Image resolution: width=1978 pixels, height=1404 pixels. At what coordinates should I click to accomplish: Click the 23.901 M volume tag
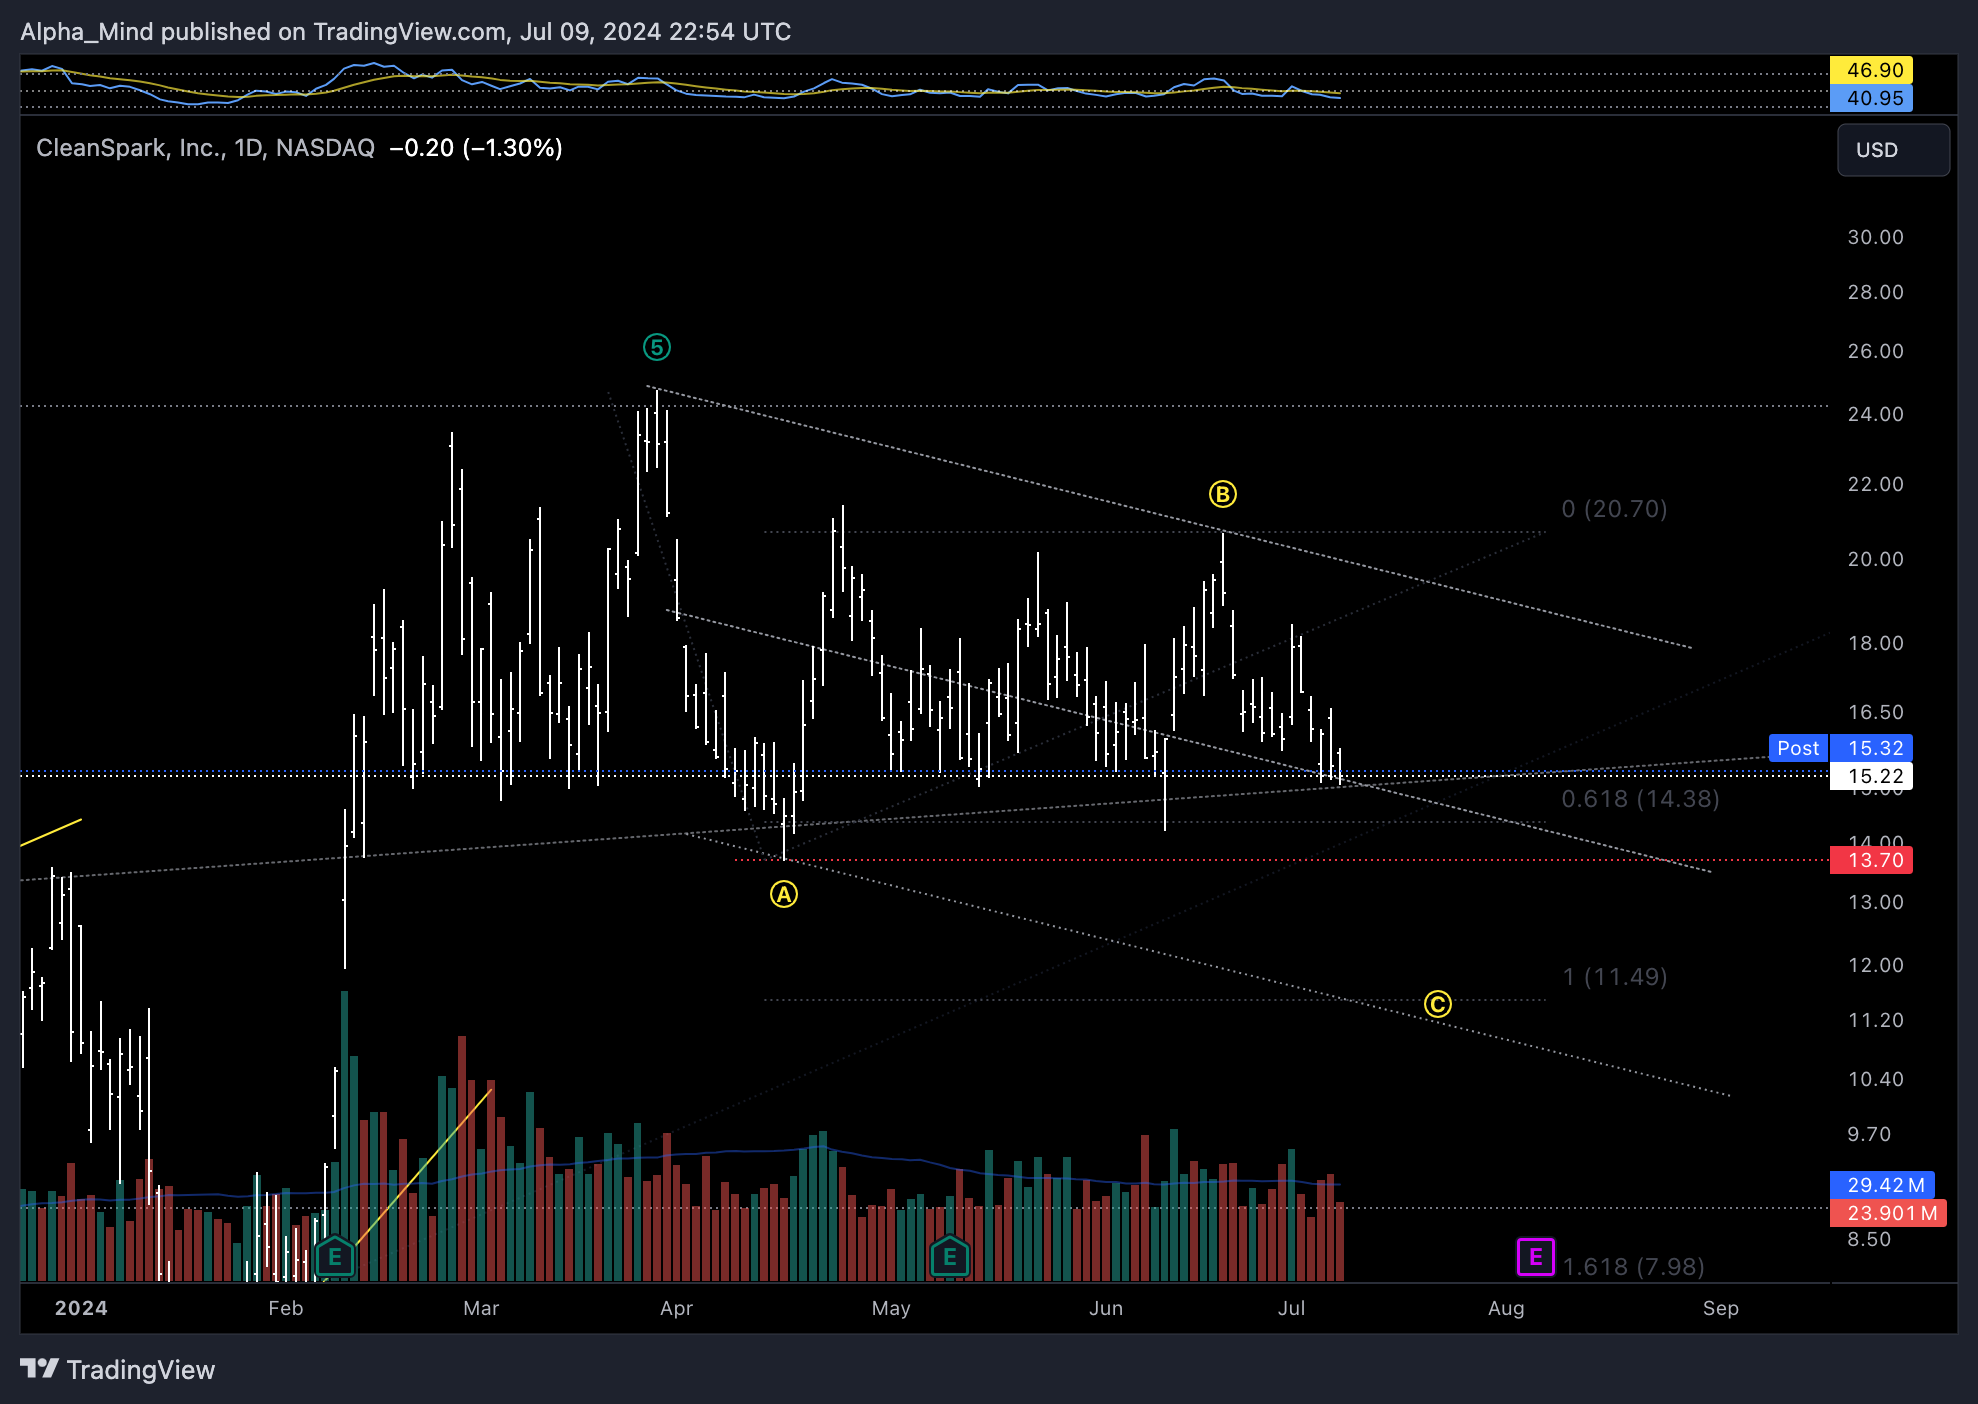pos(1888,1213)
